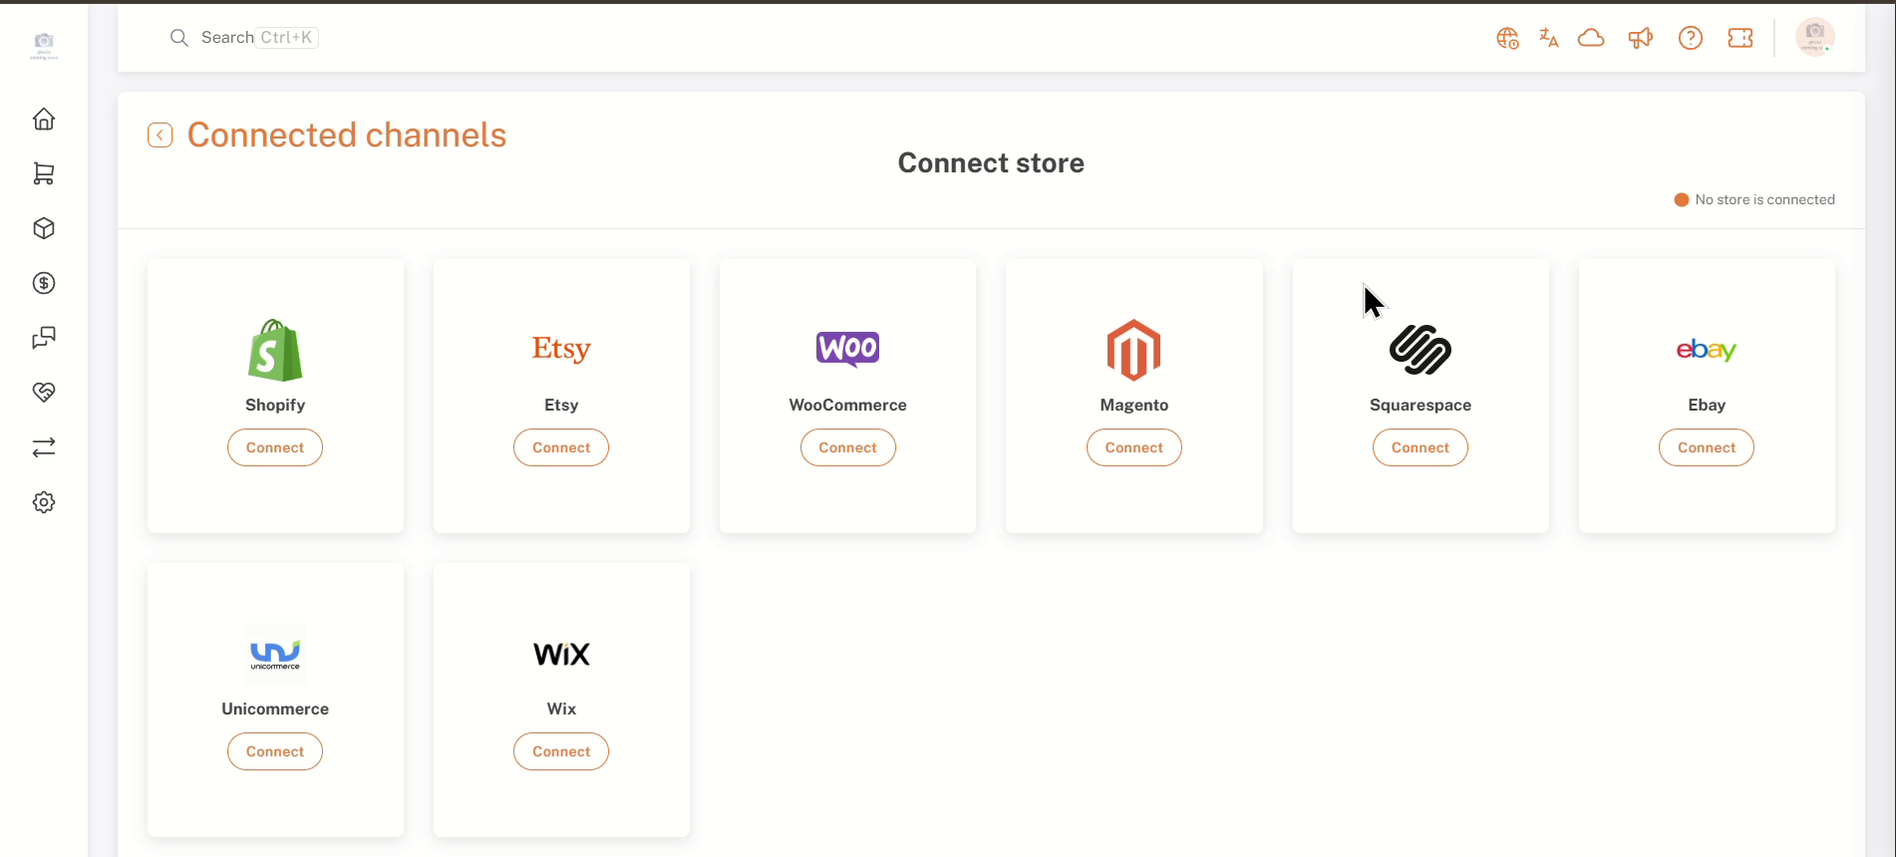Click the sidebar logo at top
1896x857 pixels.
click(44, 45)
